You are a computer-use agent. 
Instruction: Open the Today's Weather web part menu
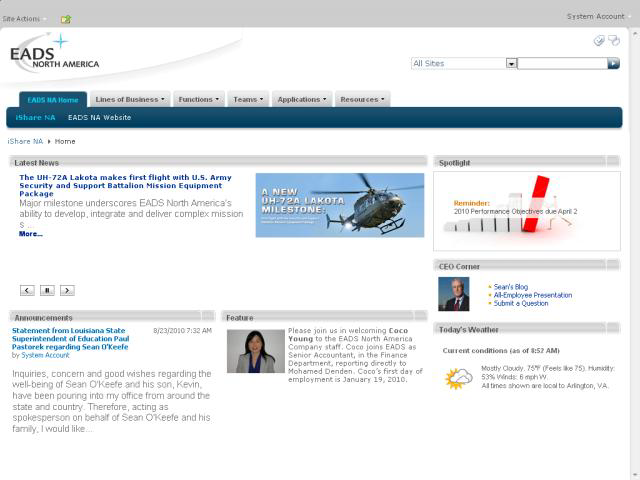tap(613, 329)
